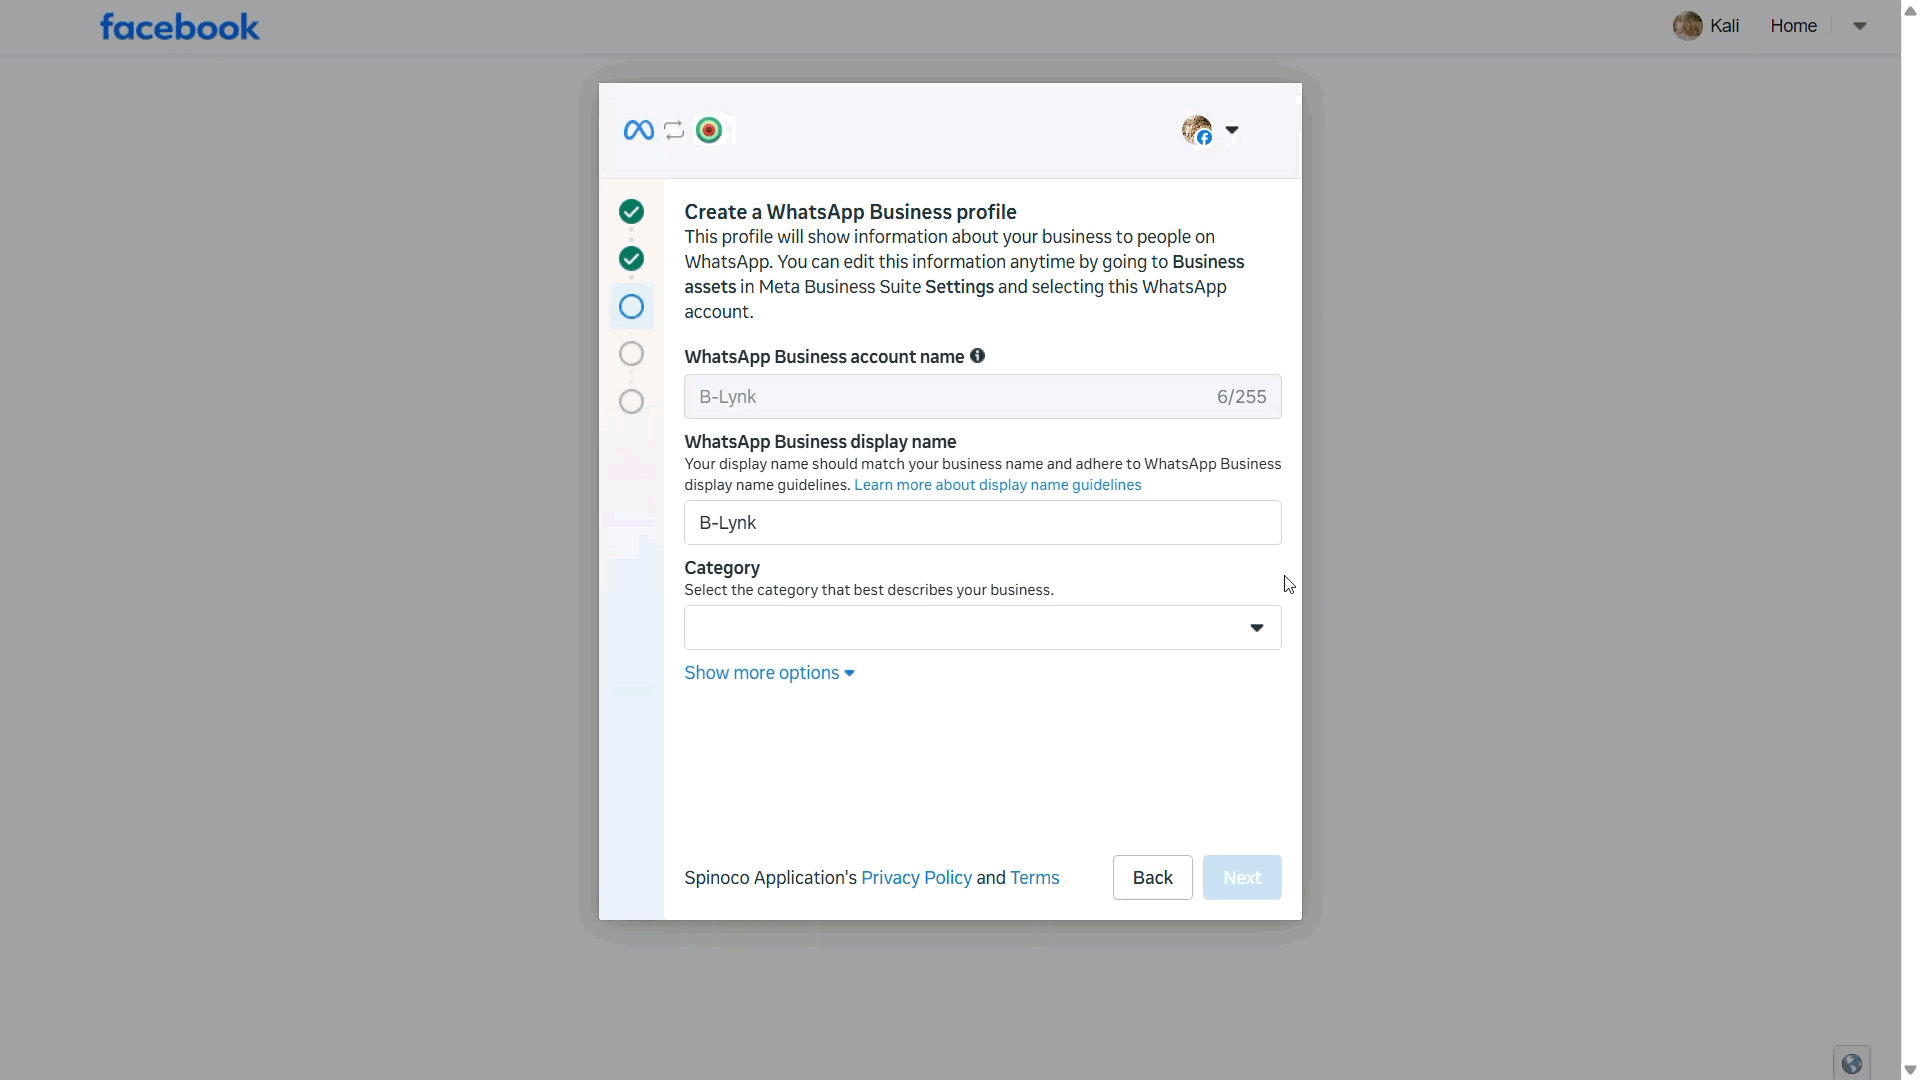Open the Category dropdown

982,628
